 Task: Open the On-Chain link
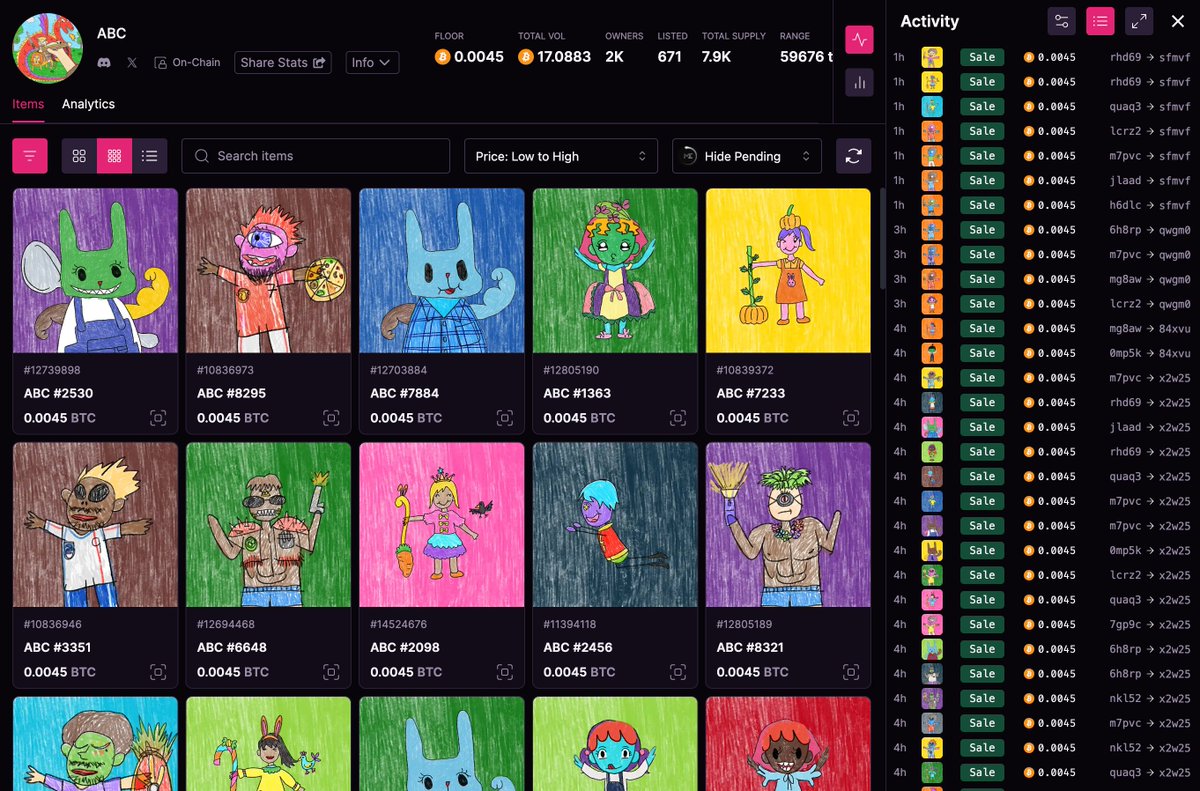tap(187, 63)
